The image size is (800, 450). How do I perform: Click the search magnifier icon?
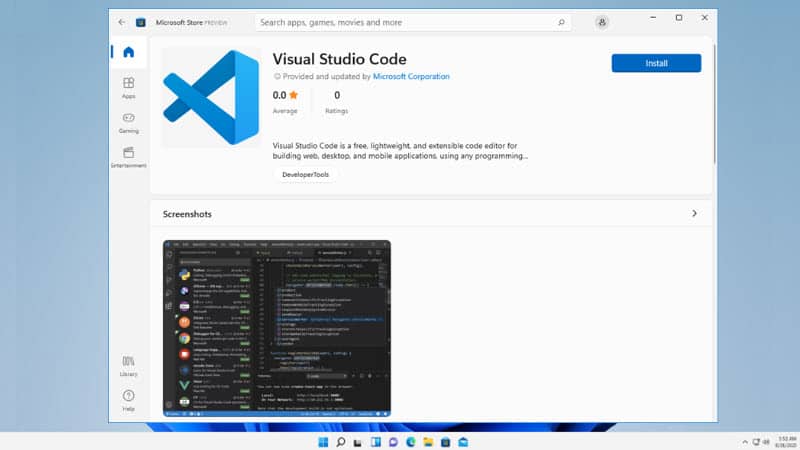(561, 22)
